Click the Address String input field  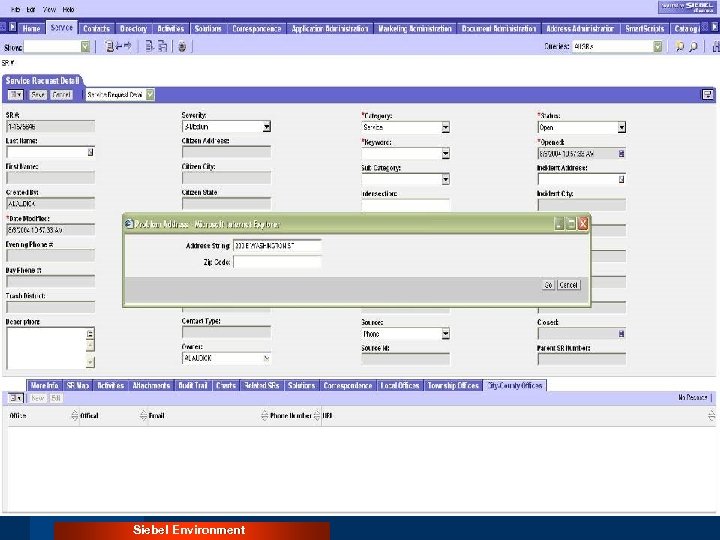click(277, 246)
